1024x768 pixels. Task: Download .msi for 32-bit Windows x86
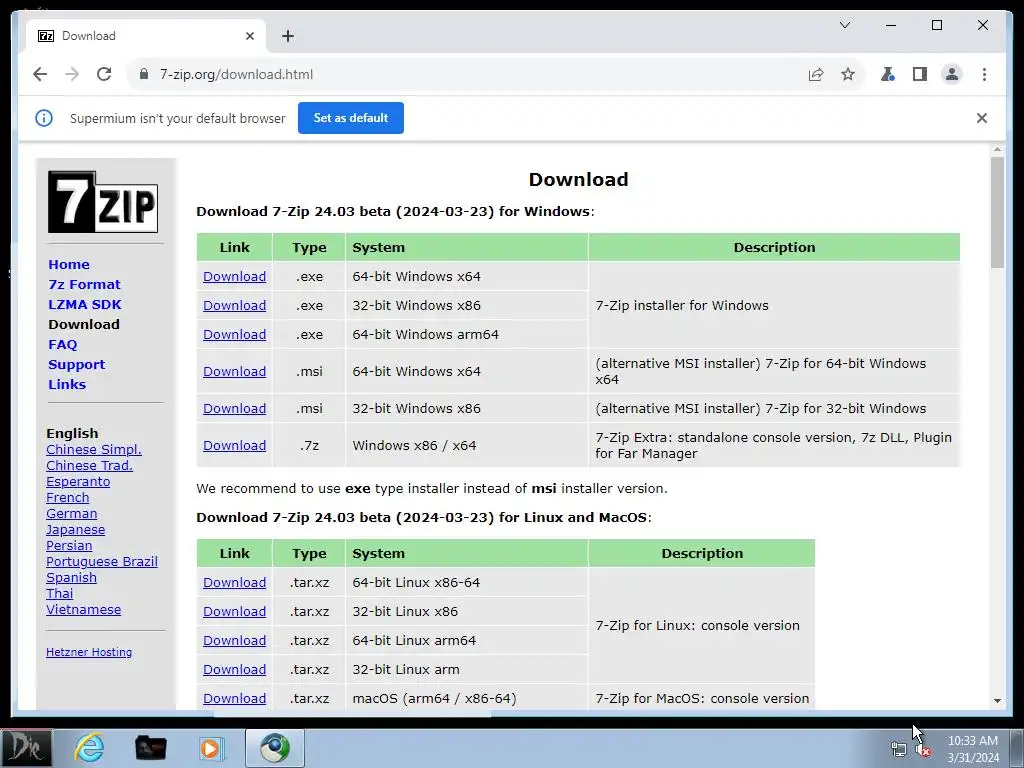(234, 408)
